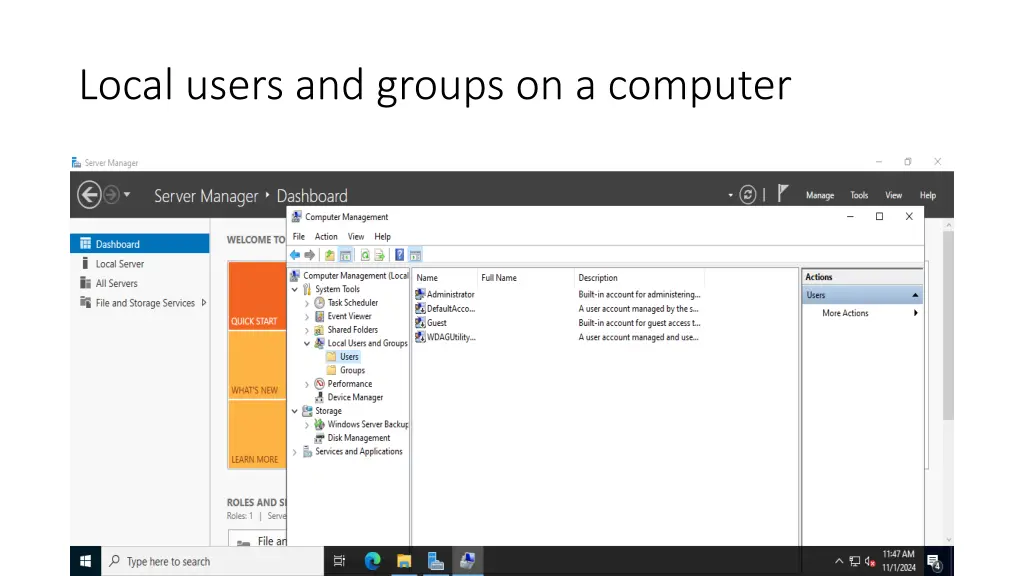The width and height of the screenshot is (1024, 576).
Task: Open the File menu in Computer Management
Action: click(298, 236)
